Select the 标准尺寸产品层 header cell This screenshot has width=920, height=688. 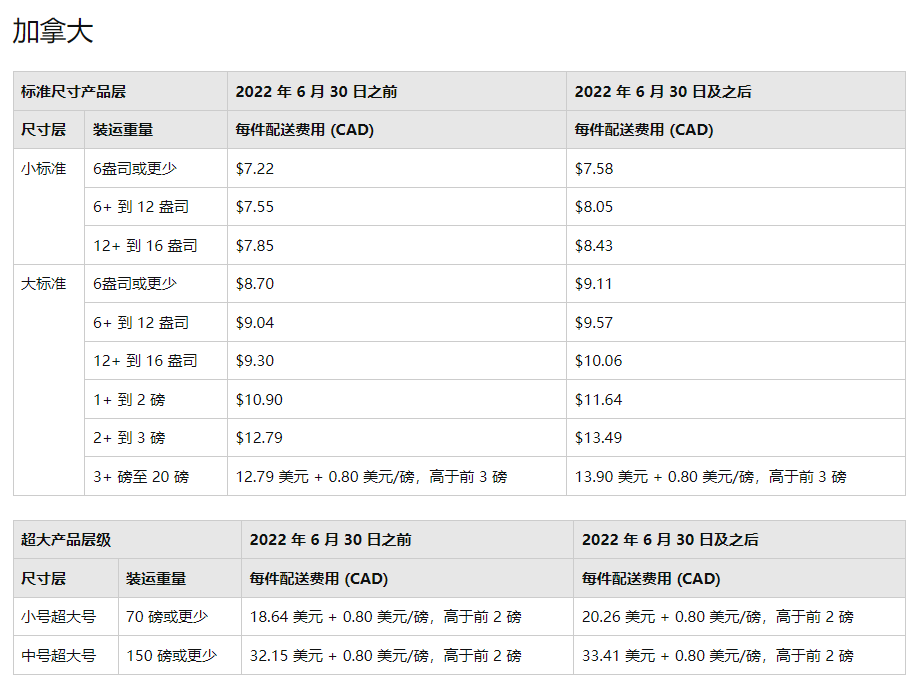[x=70, y=90]
